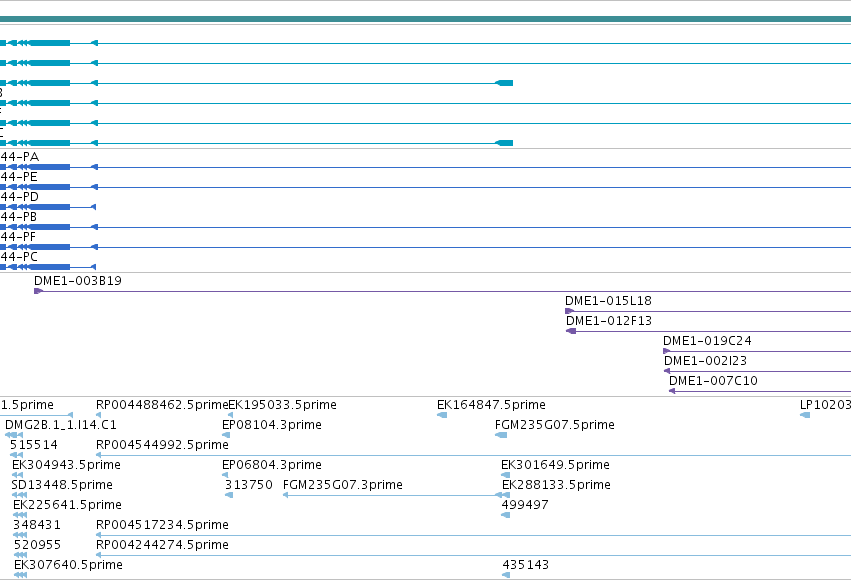Click the 515514 feature label
The height and width of the screenshot is (580, 851).
pos(34,445)
